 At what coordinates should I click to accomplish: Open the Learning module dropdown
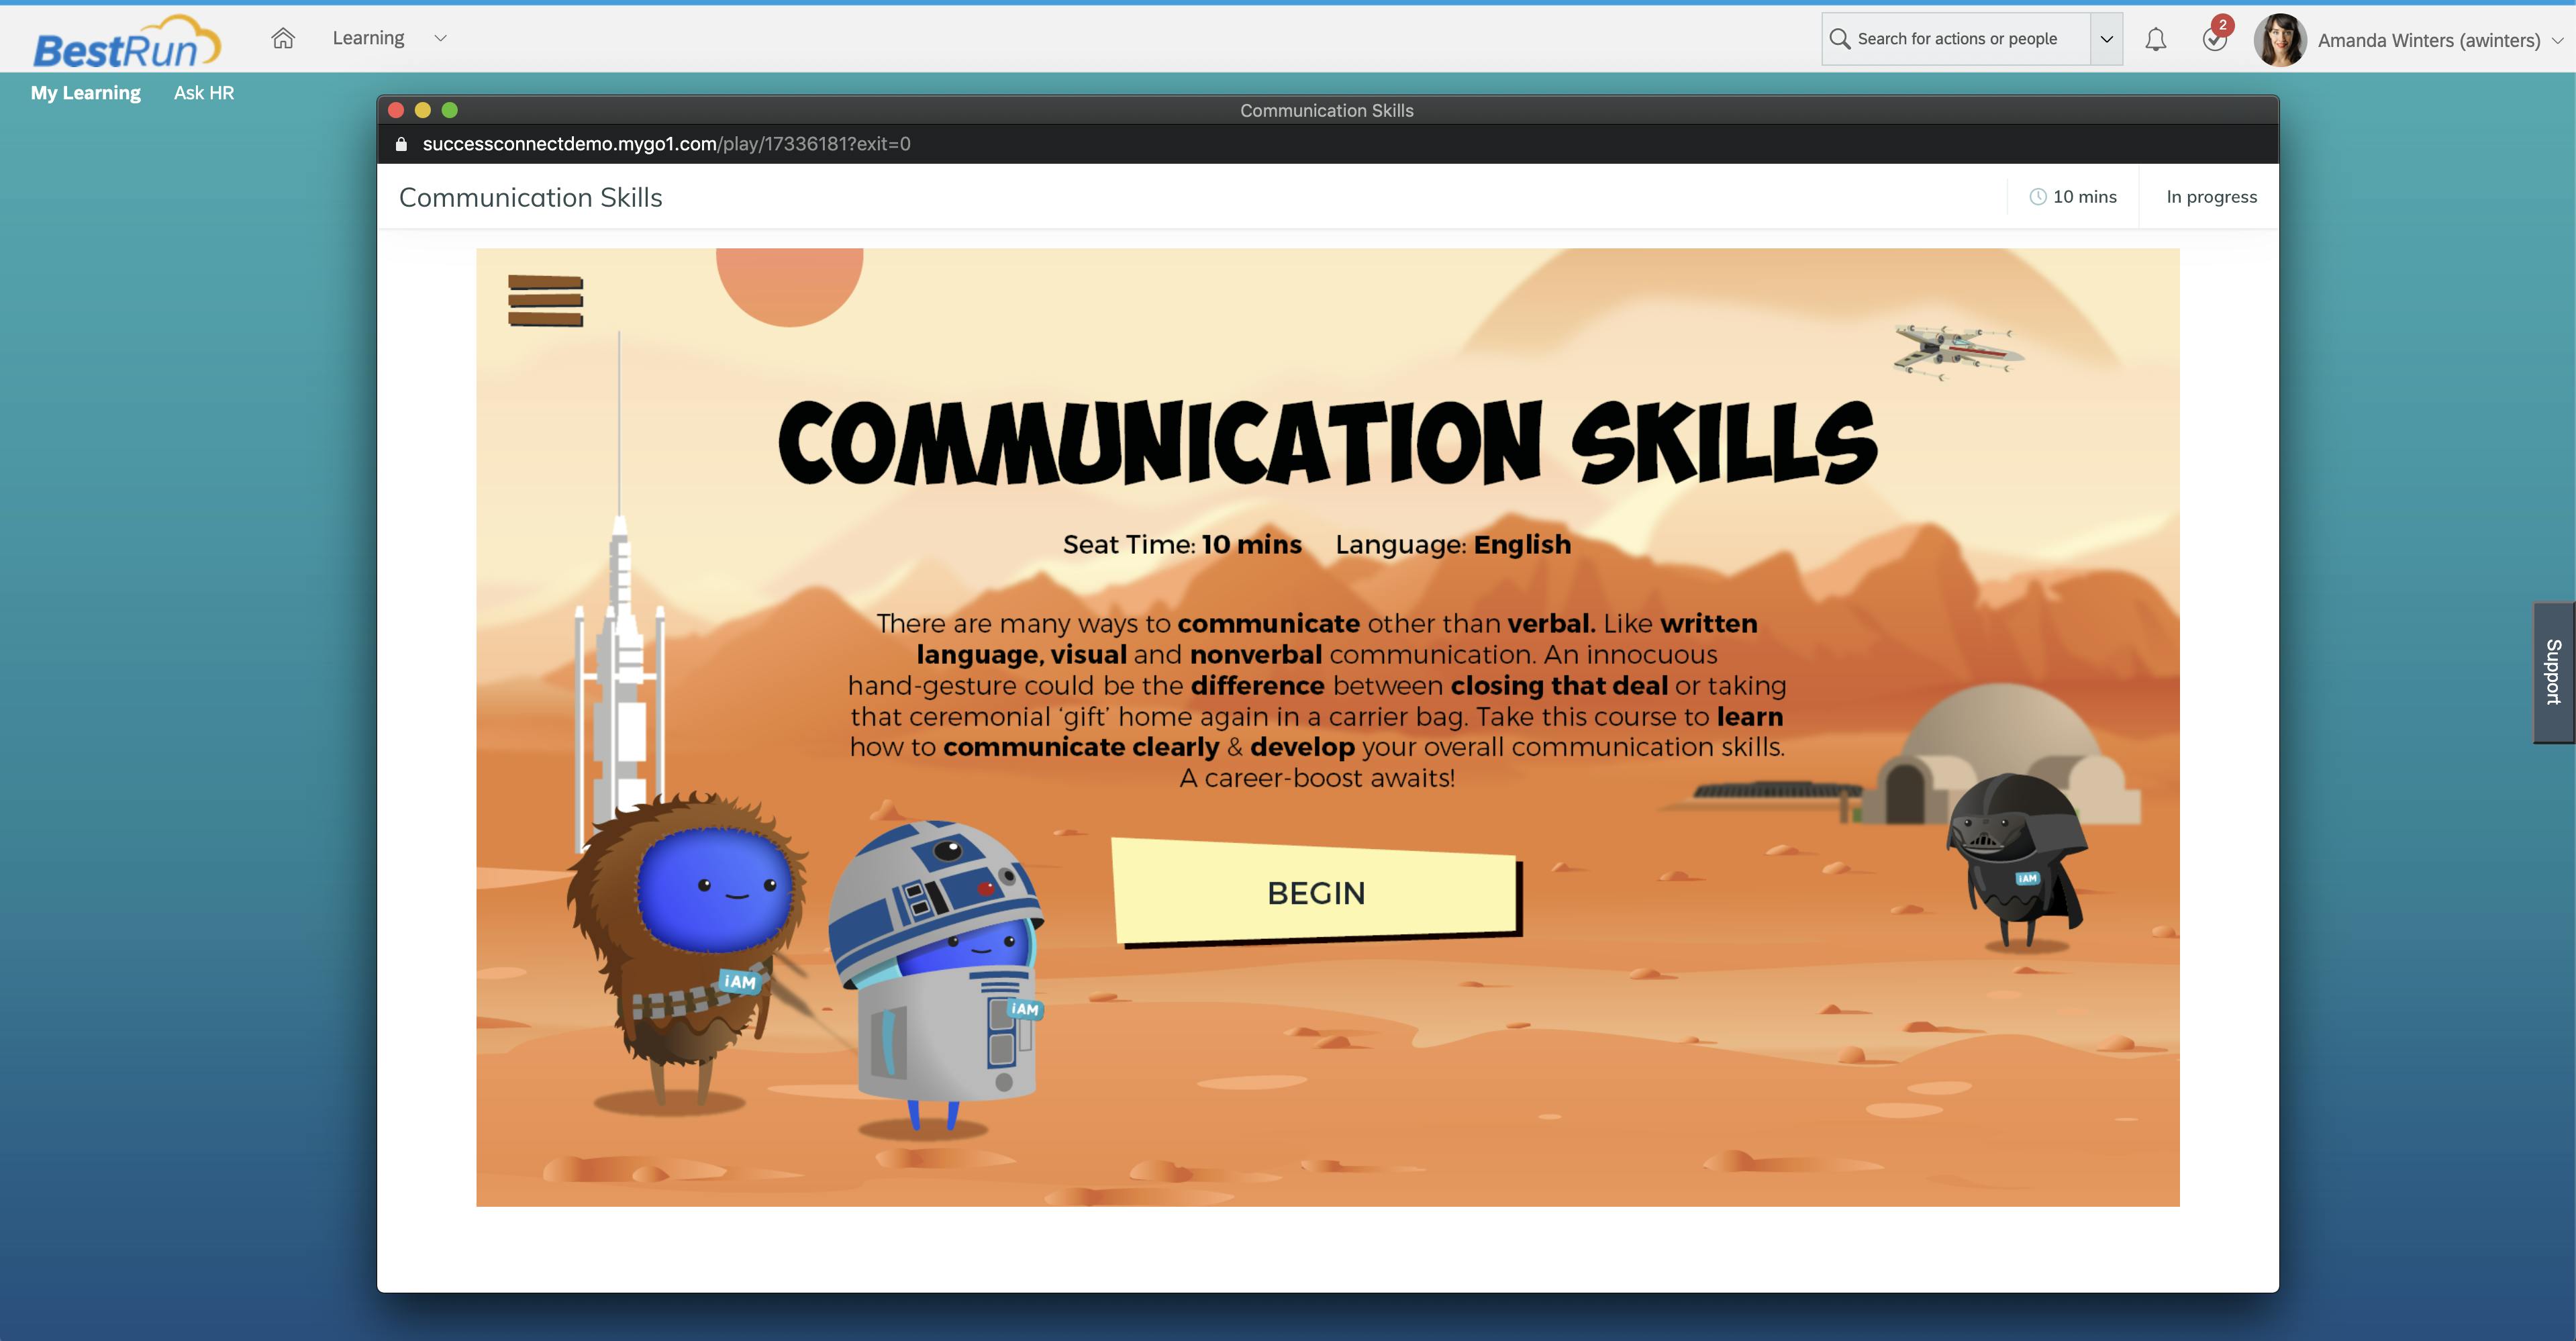pyautogui.click(x=440, y=38)
